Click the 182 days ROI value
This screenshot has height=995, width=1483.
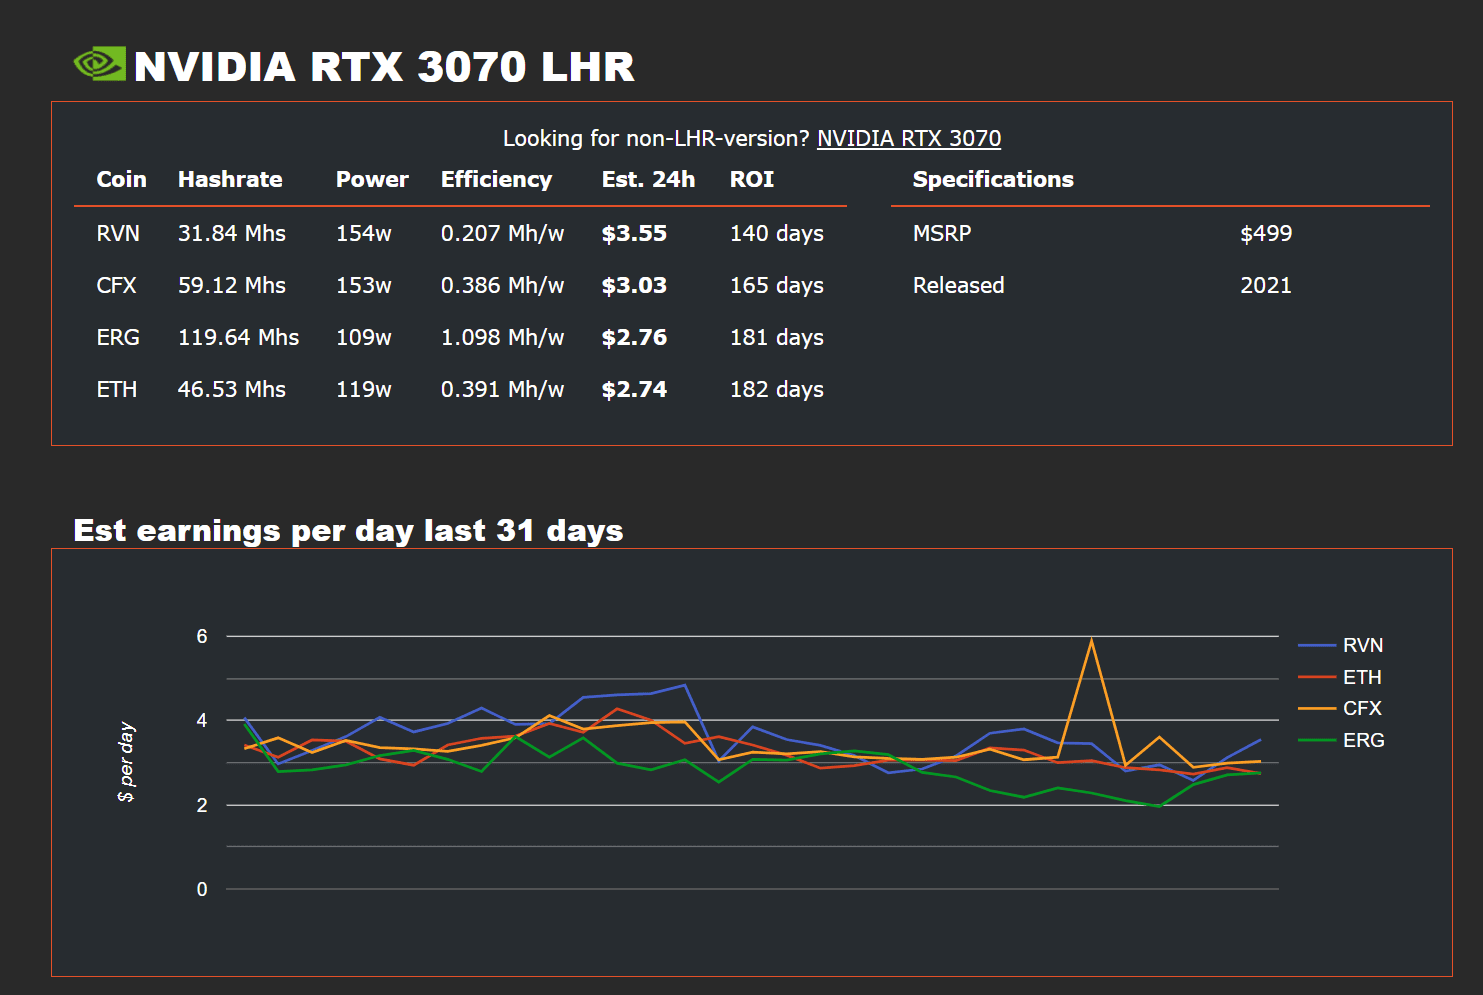point(777,389)
